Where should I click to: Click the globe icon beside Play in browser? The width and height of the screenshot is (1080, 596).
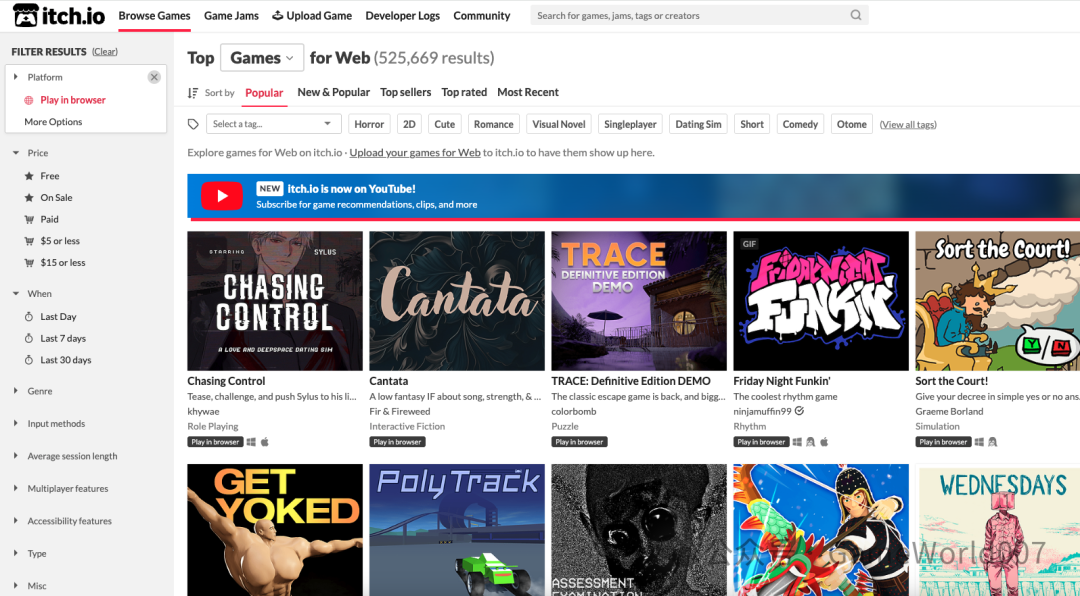29,100
